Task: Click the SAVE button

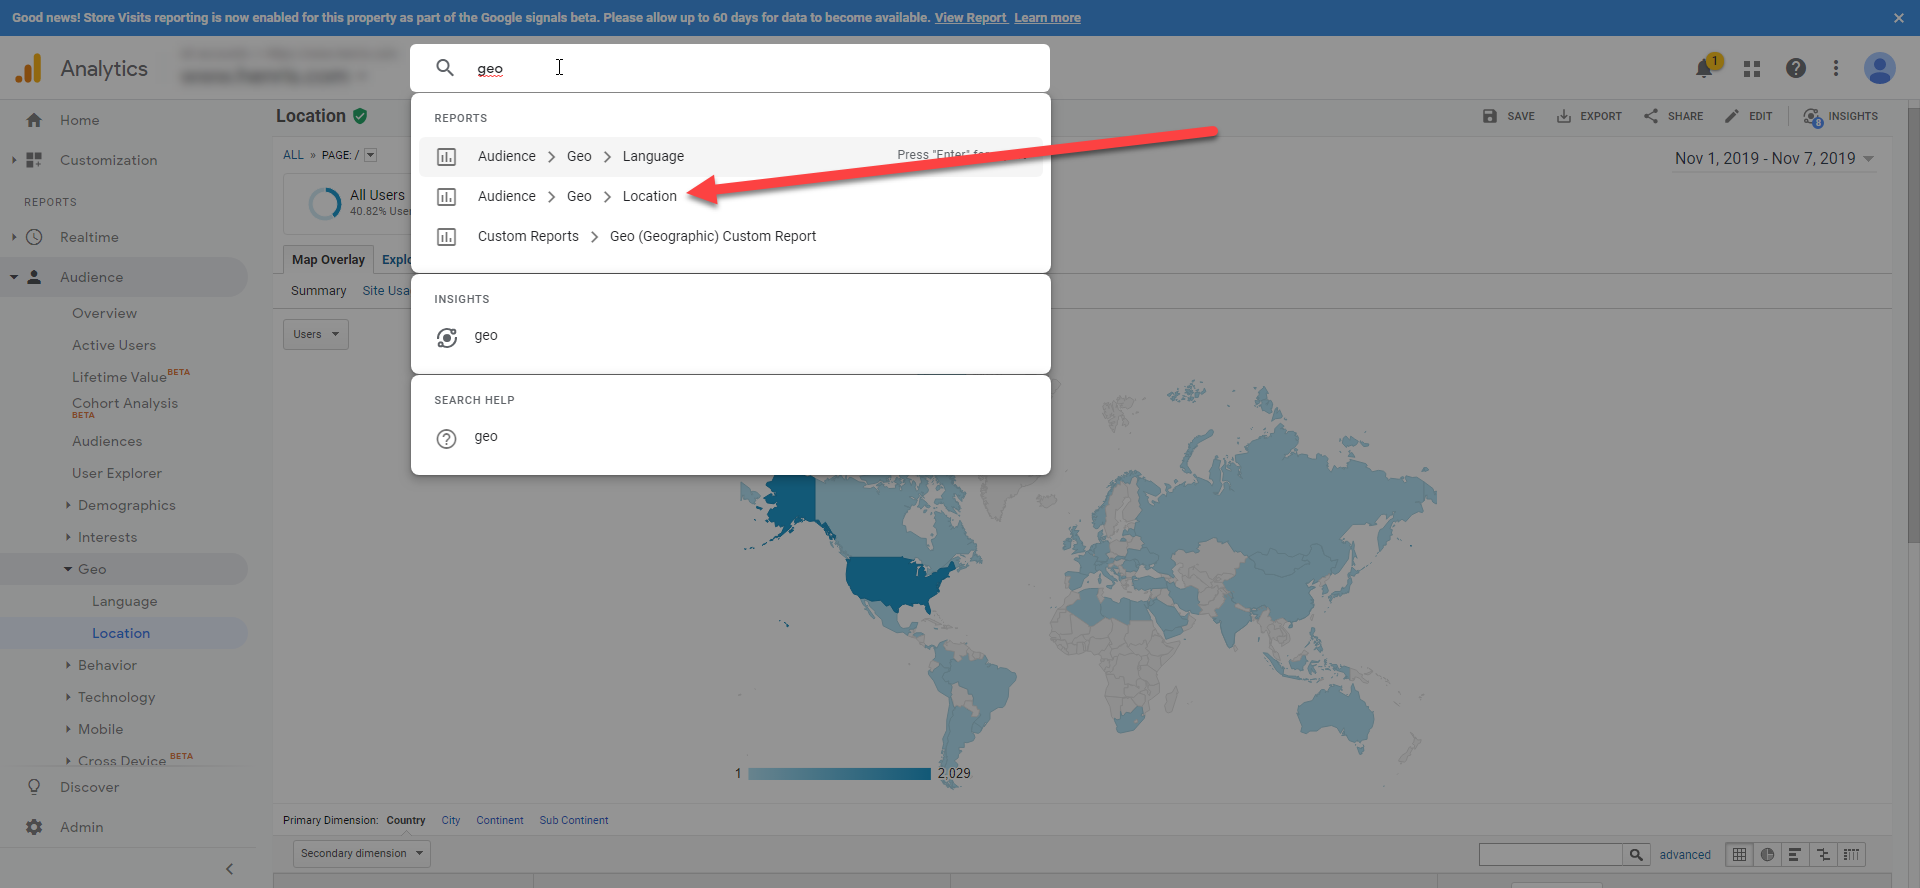Action: tap(1508, 117)
